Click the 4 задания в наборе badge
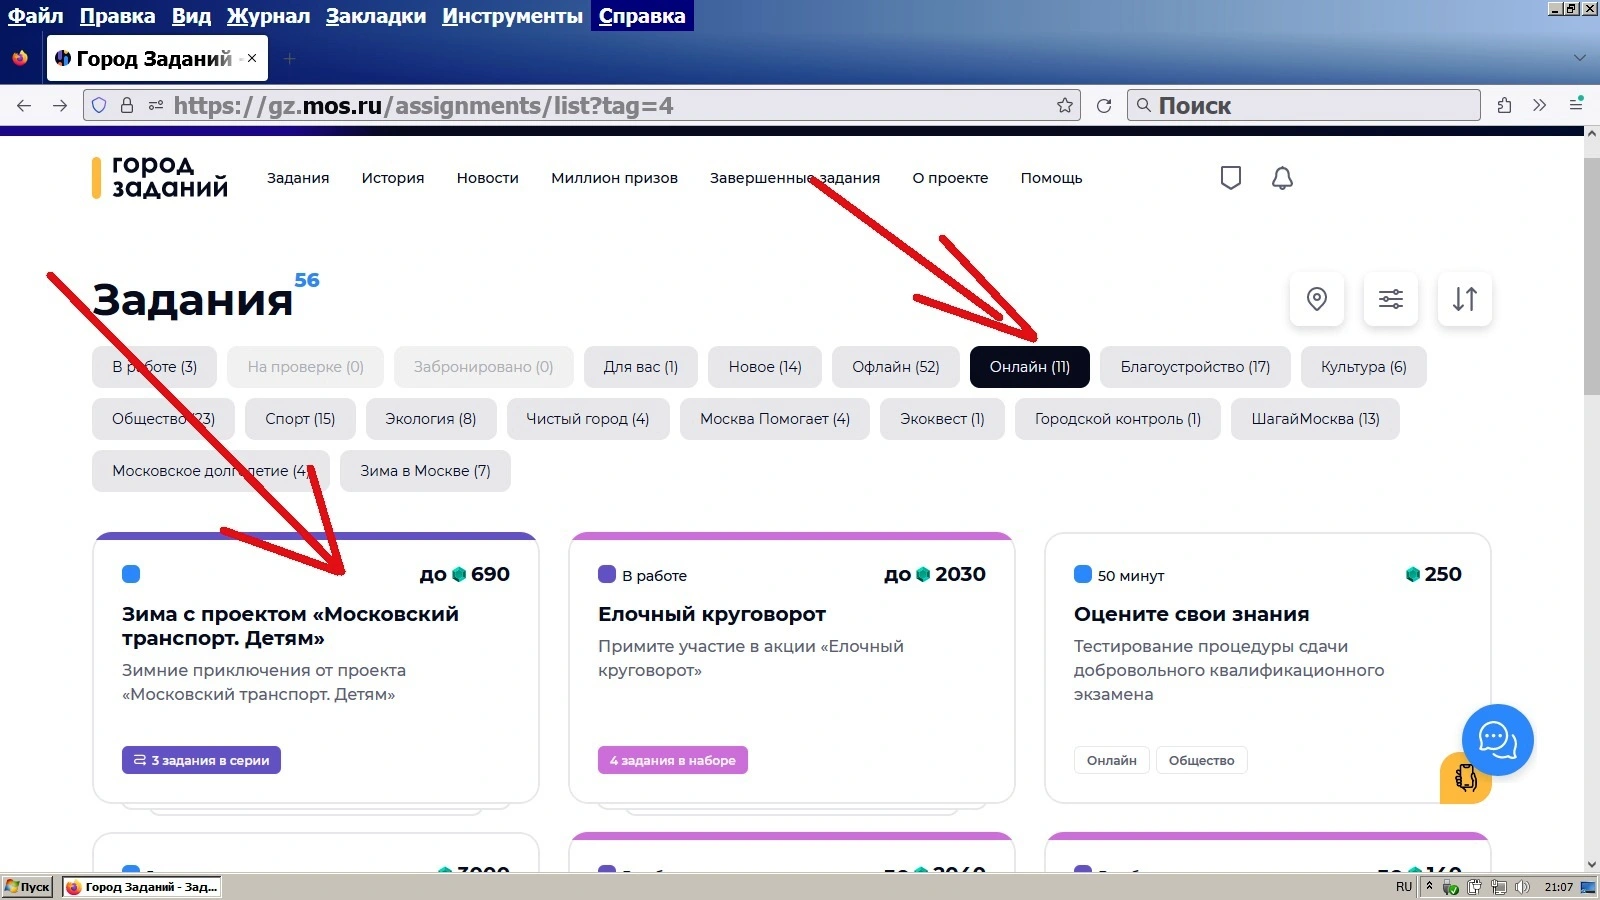 click(x=672, y=760)
